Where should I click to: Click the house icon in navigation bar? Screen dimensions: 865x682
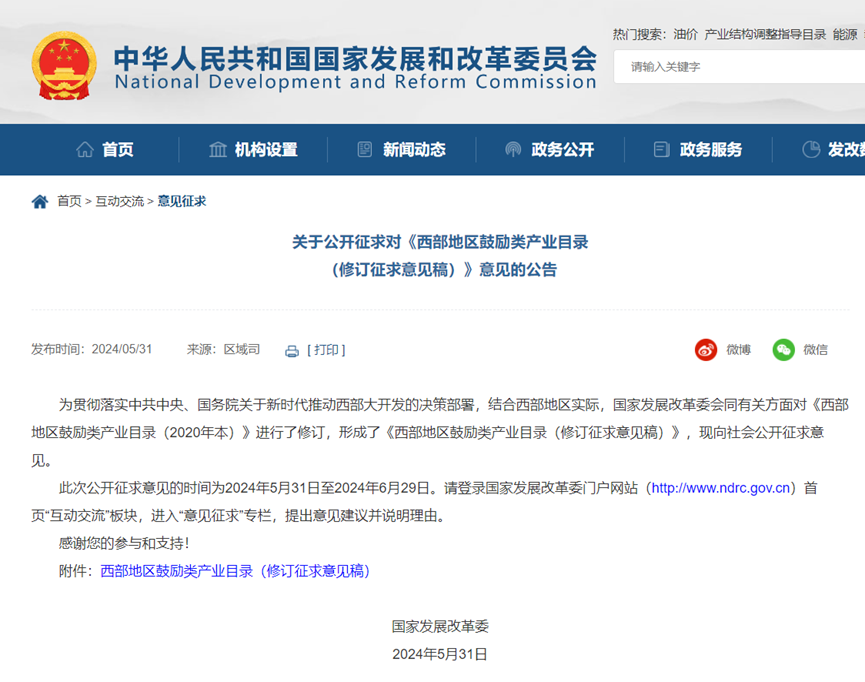tap(85, 150)
